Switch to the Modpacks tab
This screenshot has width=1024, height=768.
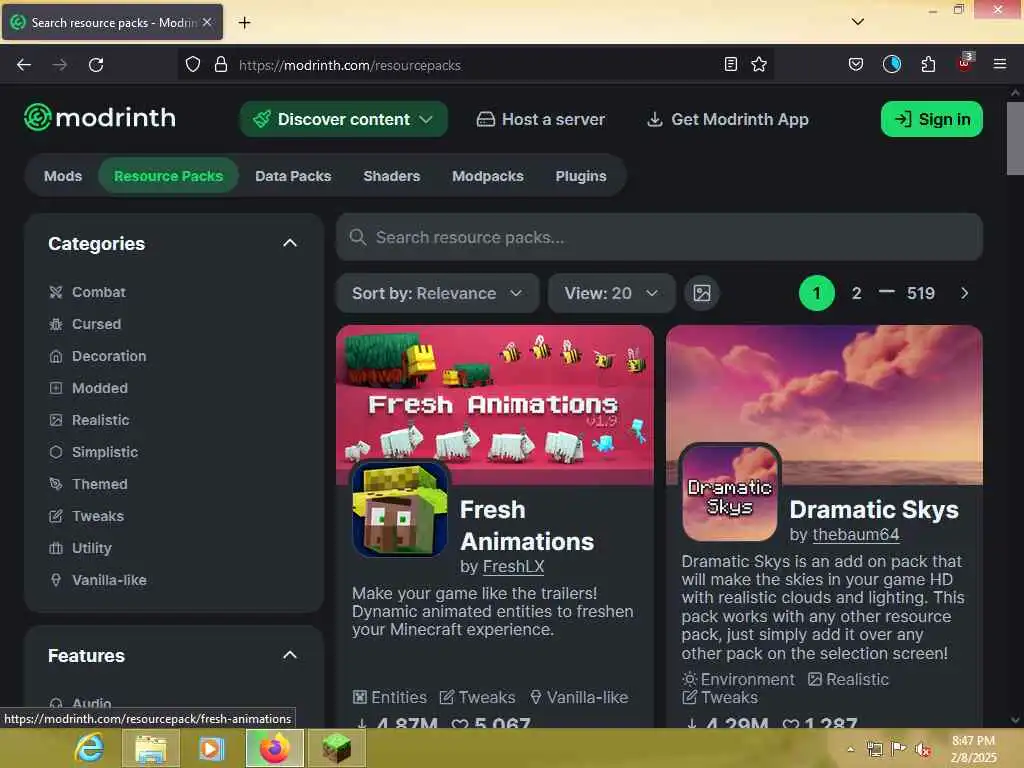[488, 176]
